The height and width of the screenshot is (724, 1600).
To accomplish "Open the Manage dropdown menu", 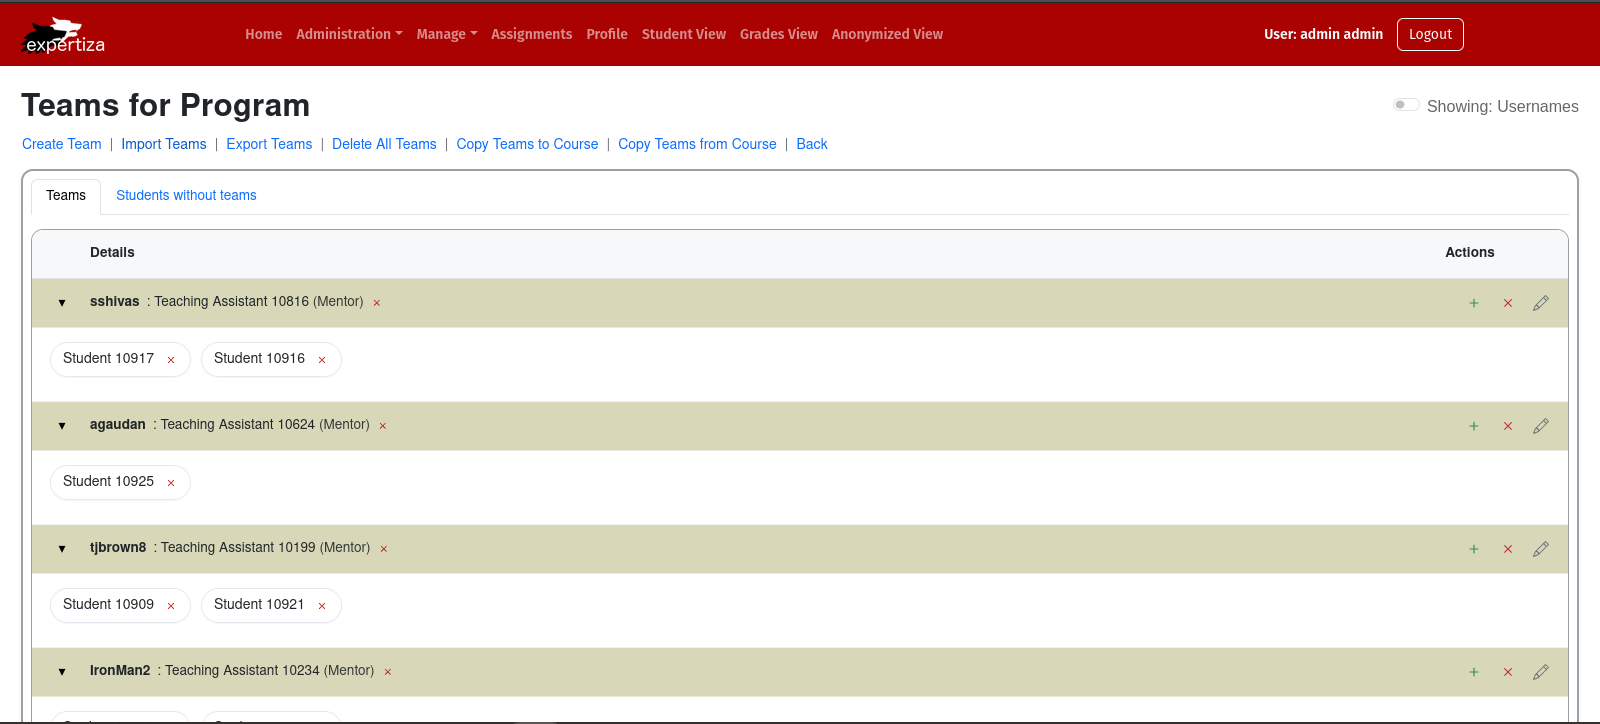I will point(446,34).
